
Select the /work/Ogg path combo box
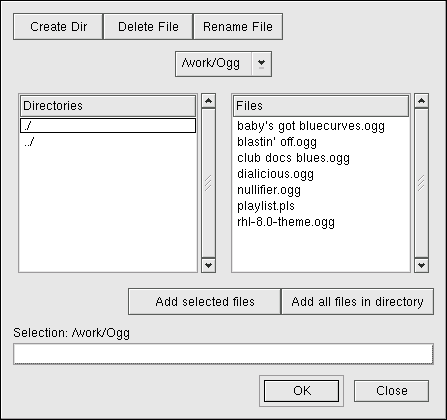tap(223, 64)
